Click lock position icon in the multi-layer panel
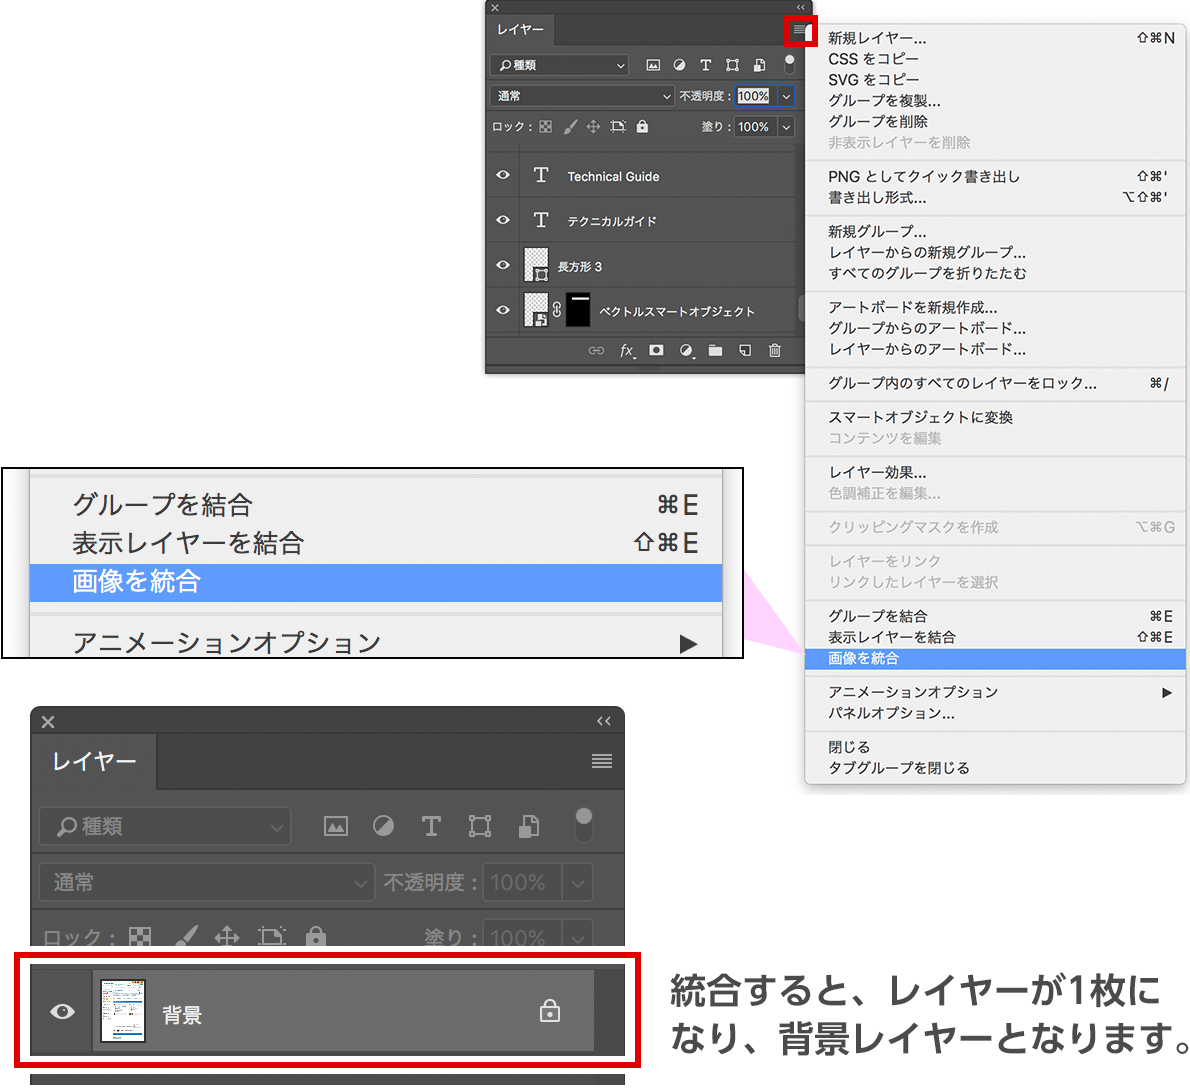Screen dimensions: 1190x1088 tap(593, 127)
